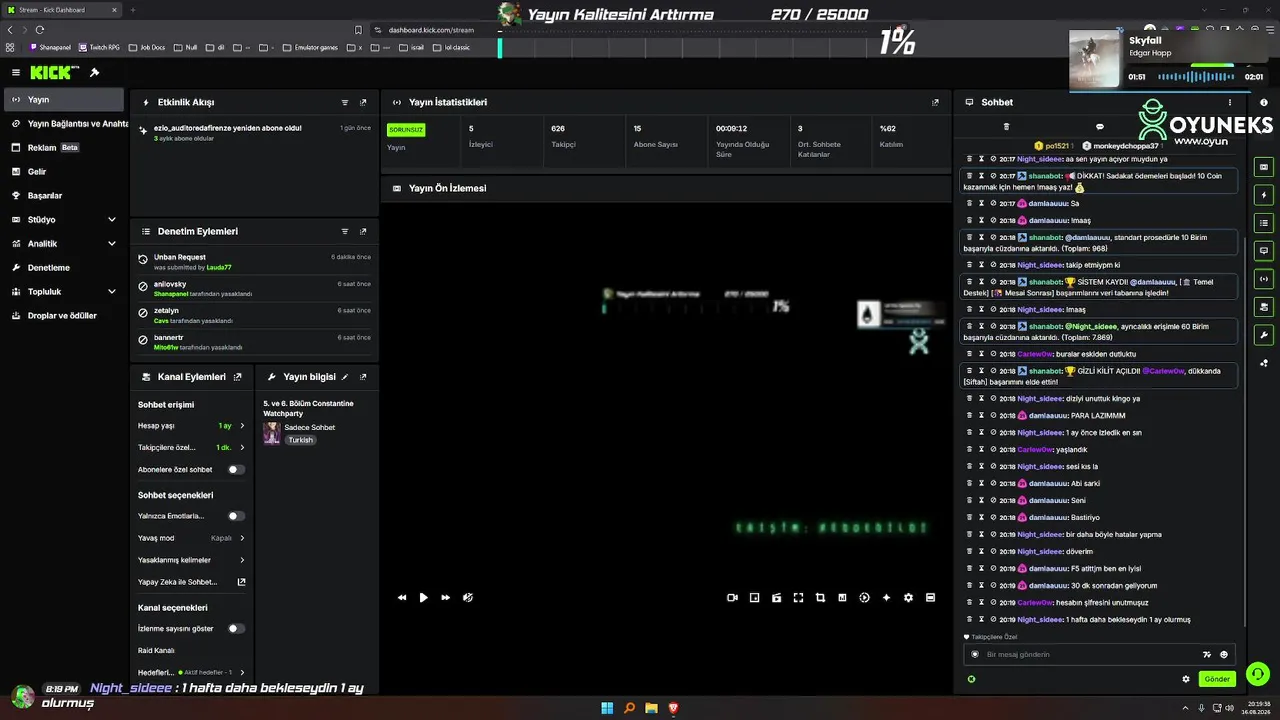This screenshot has height=720, width=1280.
Task: Click the camera icon in preview controls
Action: pyautogui.click(x=732, y=598)
